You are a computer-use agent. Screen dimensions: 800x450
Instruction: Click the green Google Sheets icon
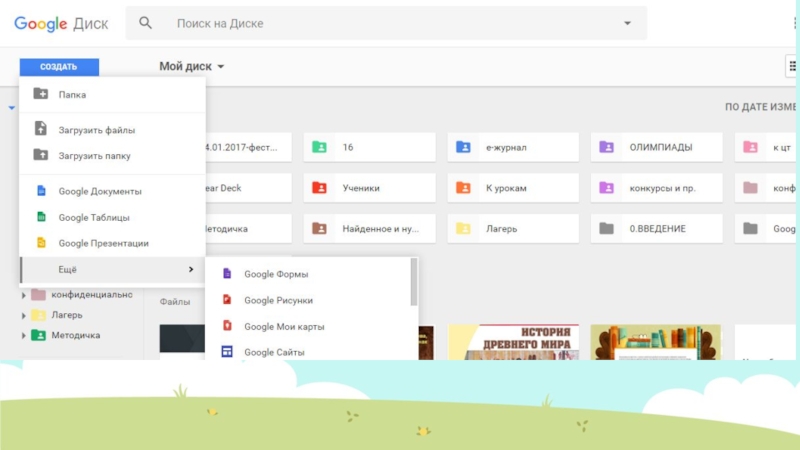(x=41, y=217)
